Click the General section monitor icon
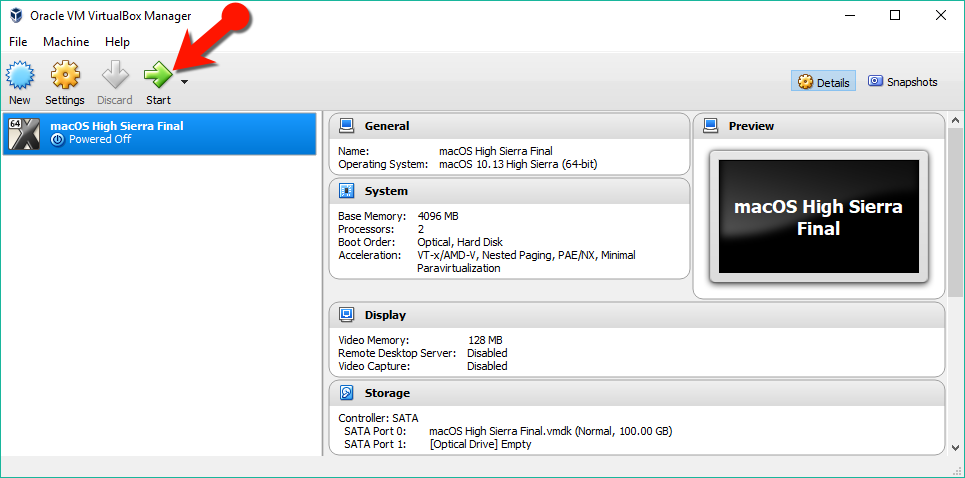This screenshot has height=478, width=965. tap(347, 126)
